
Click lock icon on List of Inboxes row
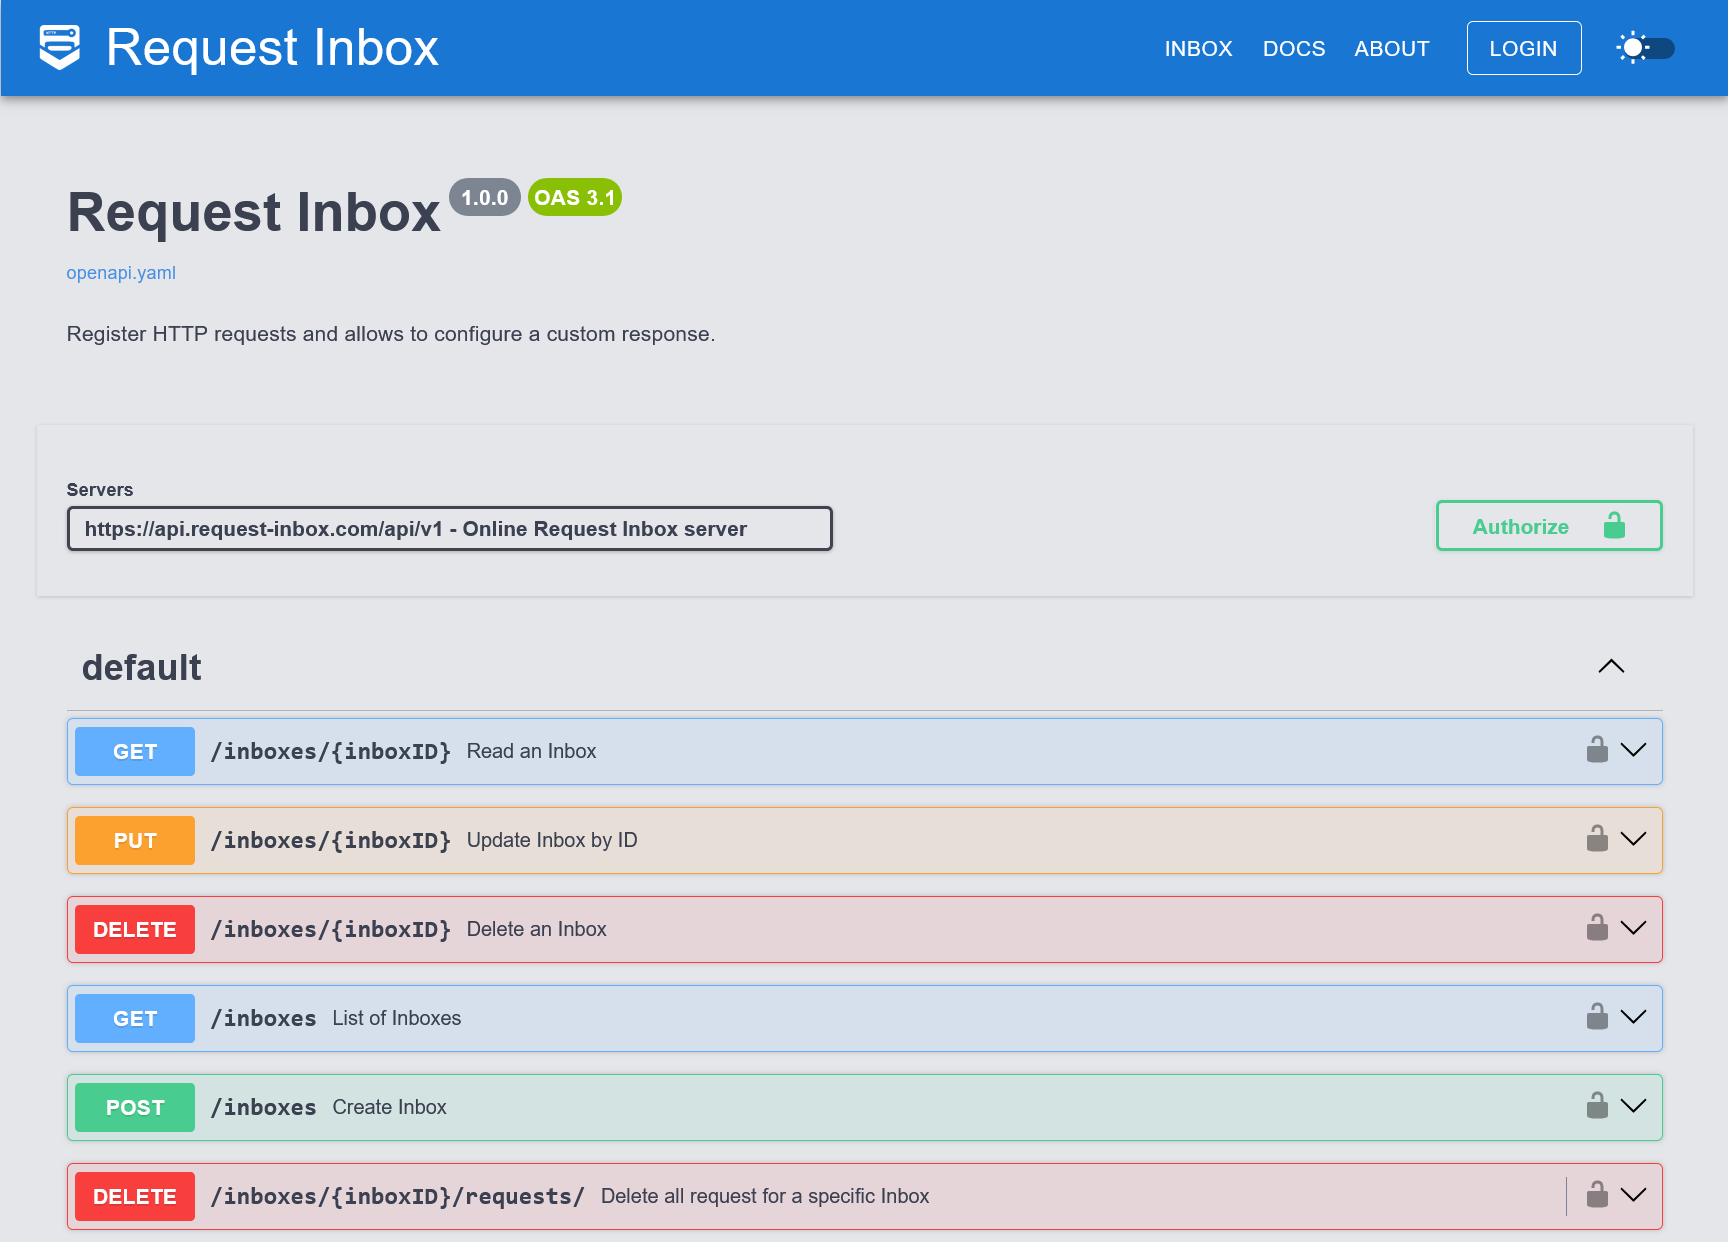point(1597,1017)
